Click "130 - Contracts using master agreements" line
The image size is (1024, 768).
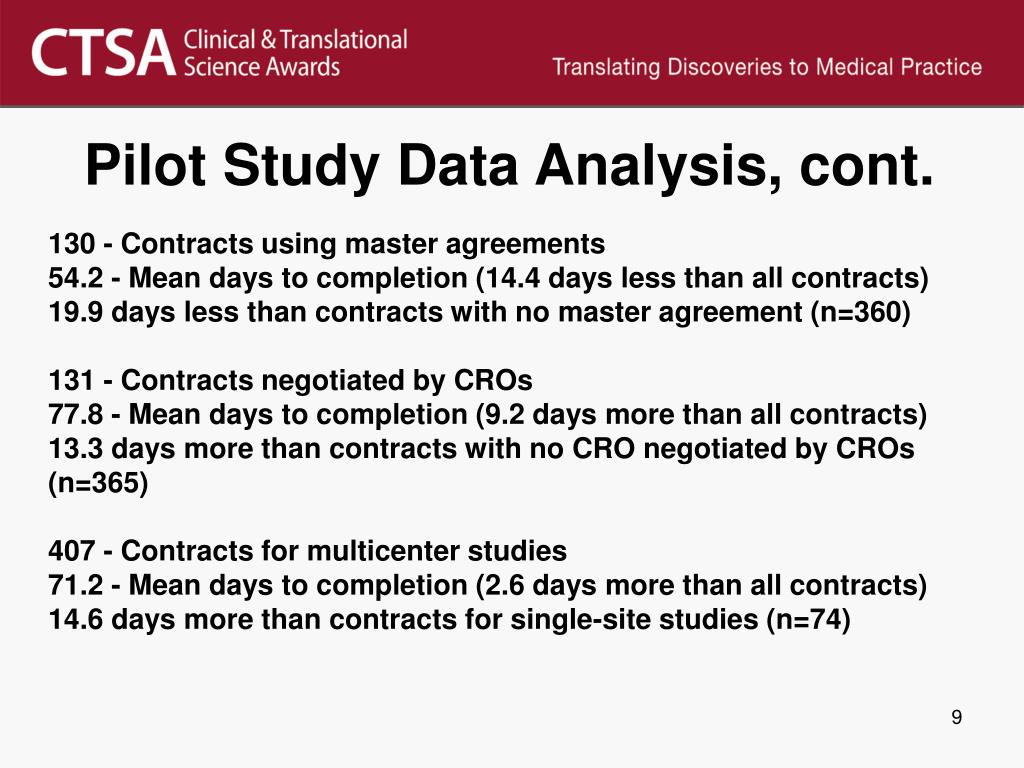pos(327,244)
